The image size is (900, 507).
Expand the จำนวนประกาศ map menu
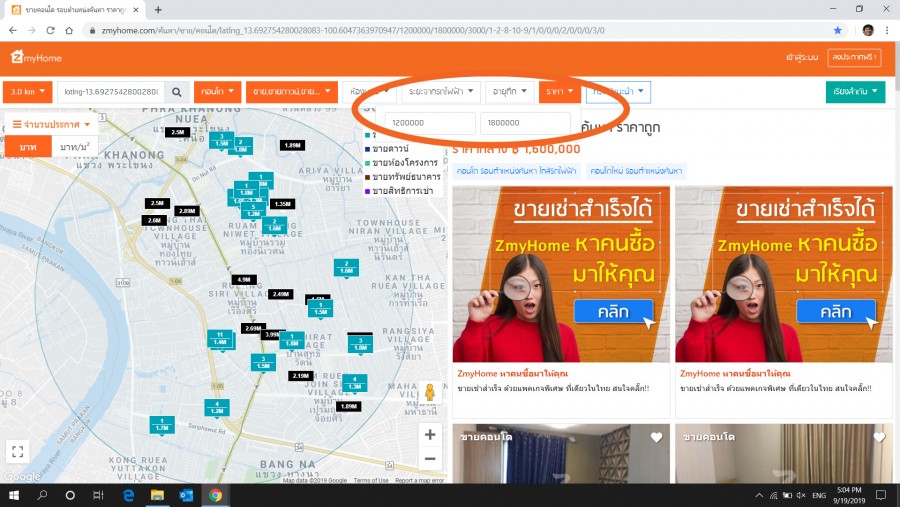[x=52, y=124]
